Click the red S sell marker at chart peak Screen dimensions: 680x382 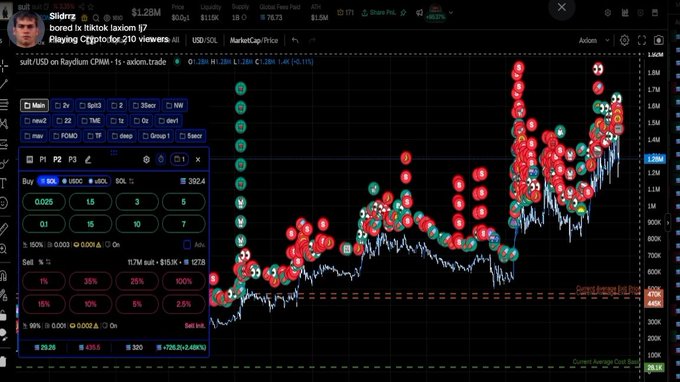click(519, 68)
